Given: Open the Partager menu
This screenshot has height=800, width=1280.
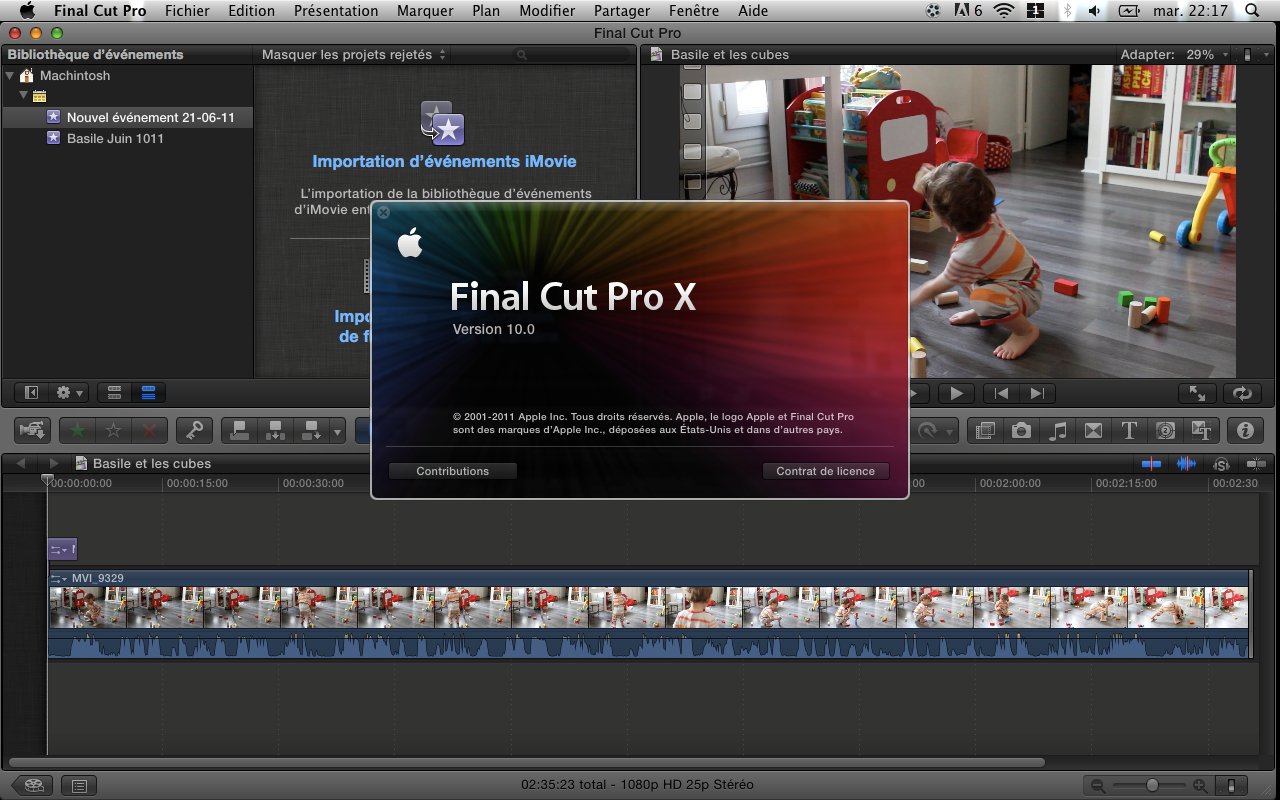Looking at the screenshot, I should [x=622, y=11].
